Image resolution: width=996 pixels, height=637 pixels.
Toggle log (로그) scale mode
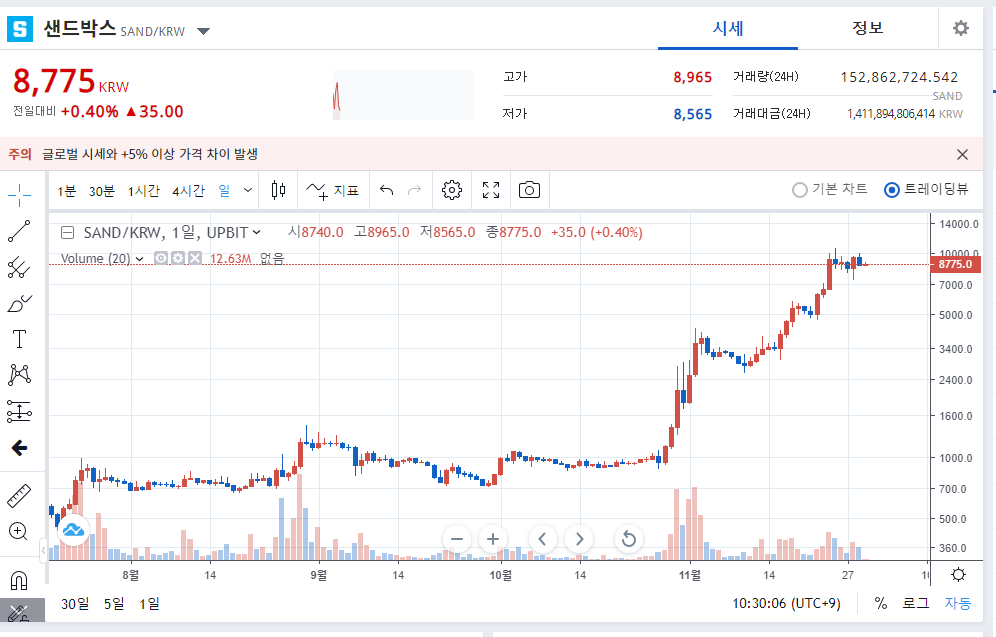[915, 603]
